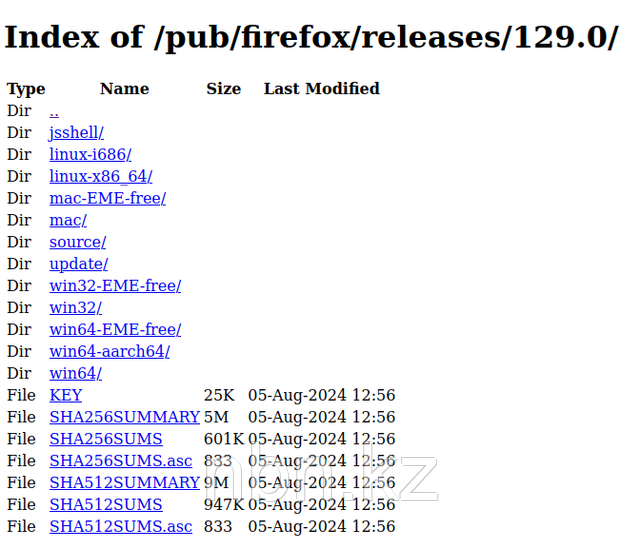Click the 'File' type cell for KEY

click(21, 396)
